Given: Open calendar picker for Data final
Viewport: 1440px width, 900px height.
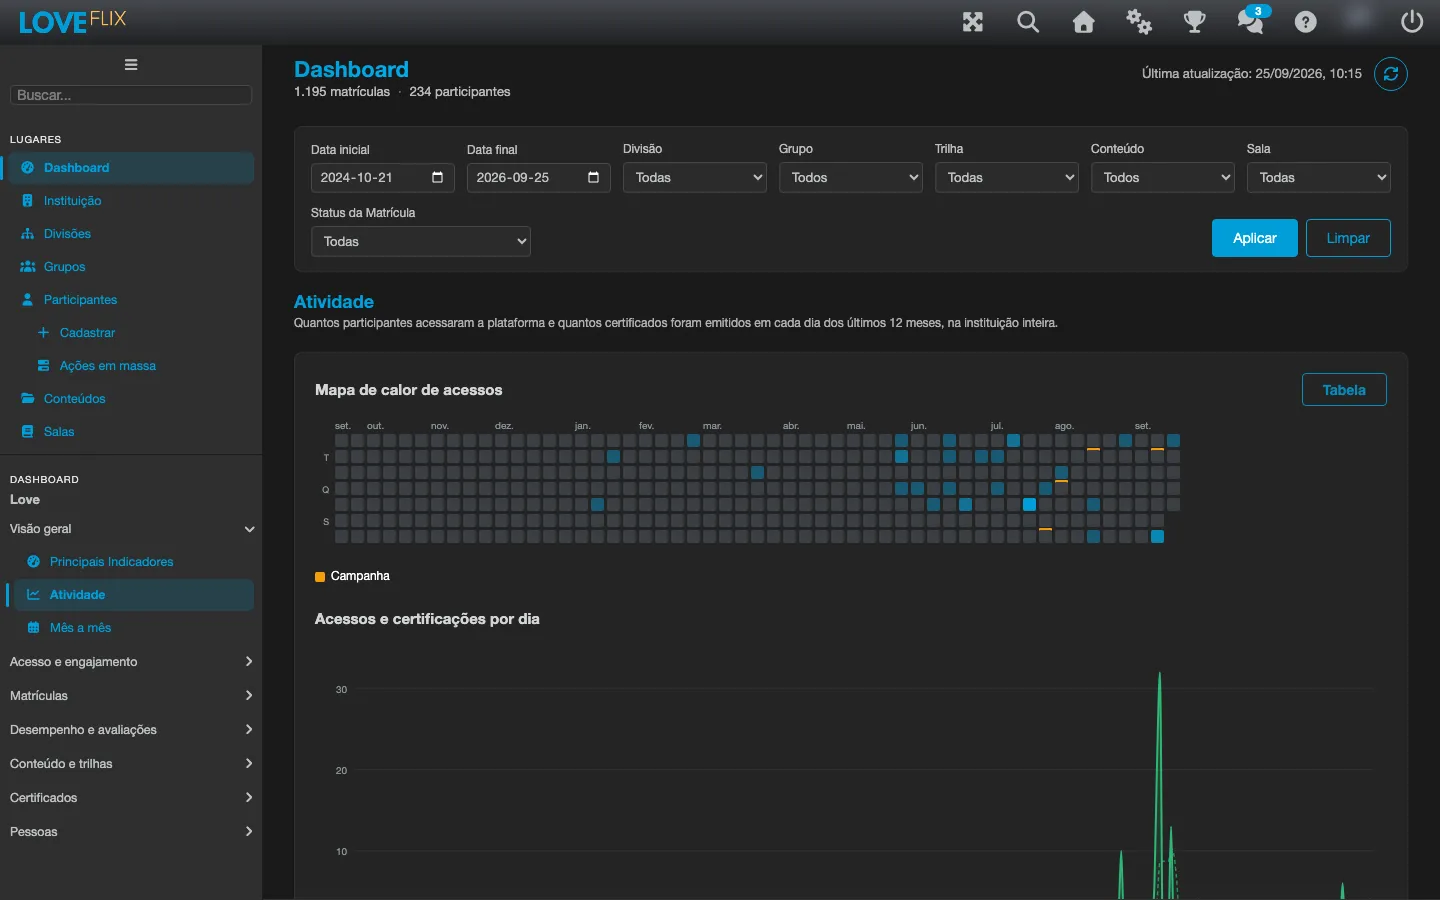Looking at the screenshot, I should 593,178.
